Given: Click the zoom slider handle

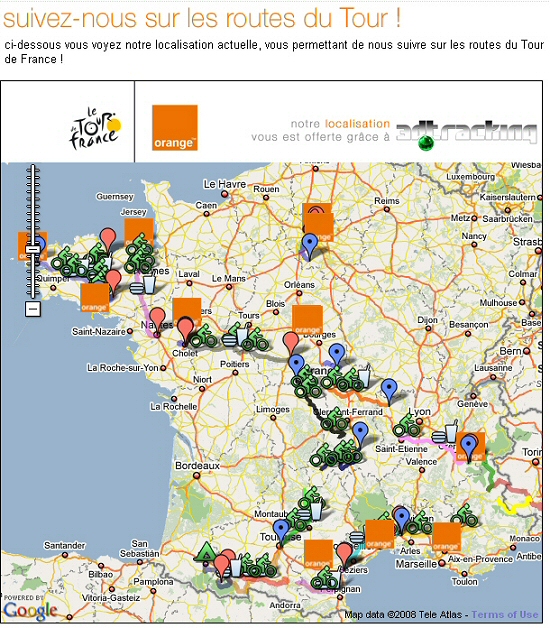Looking at the screenshot, I should (x=32, y=249).
